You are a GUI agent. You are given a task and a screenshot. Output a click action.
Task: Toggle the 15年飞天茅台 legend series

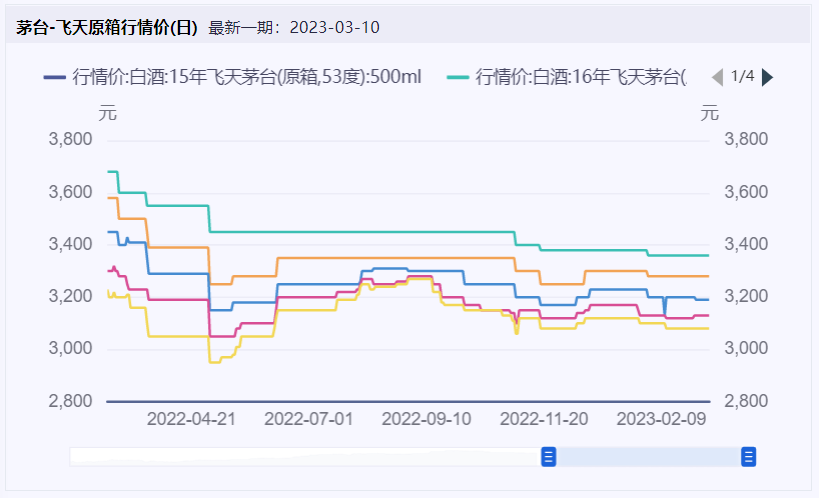(x=232, y=77)
